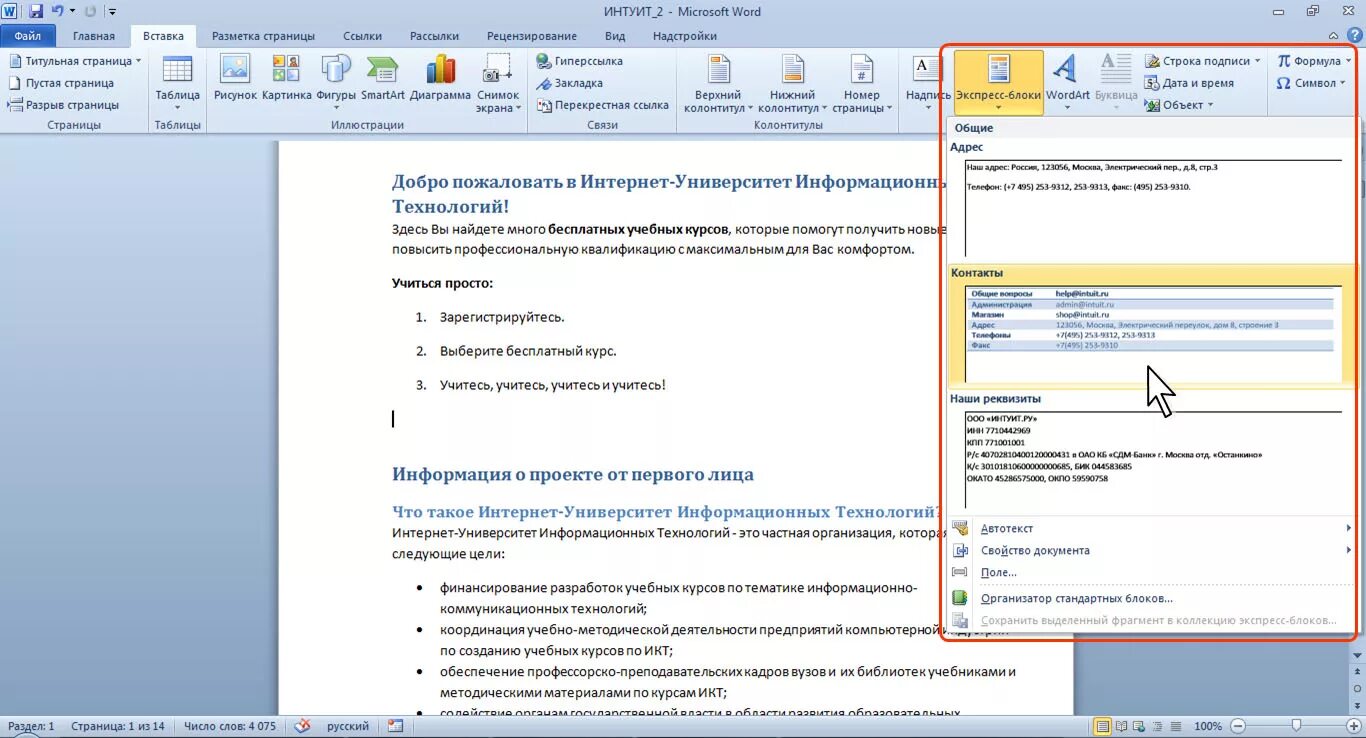This screenshot has width=1366, height=738.
Task: Insert the Контакты quick part block
Action: tap(1152, 325)
